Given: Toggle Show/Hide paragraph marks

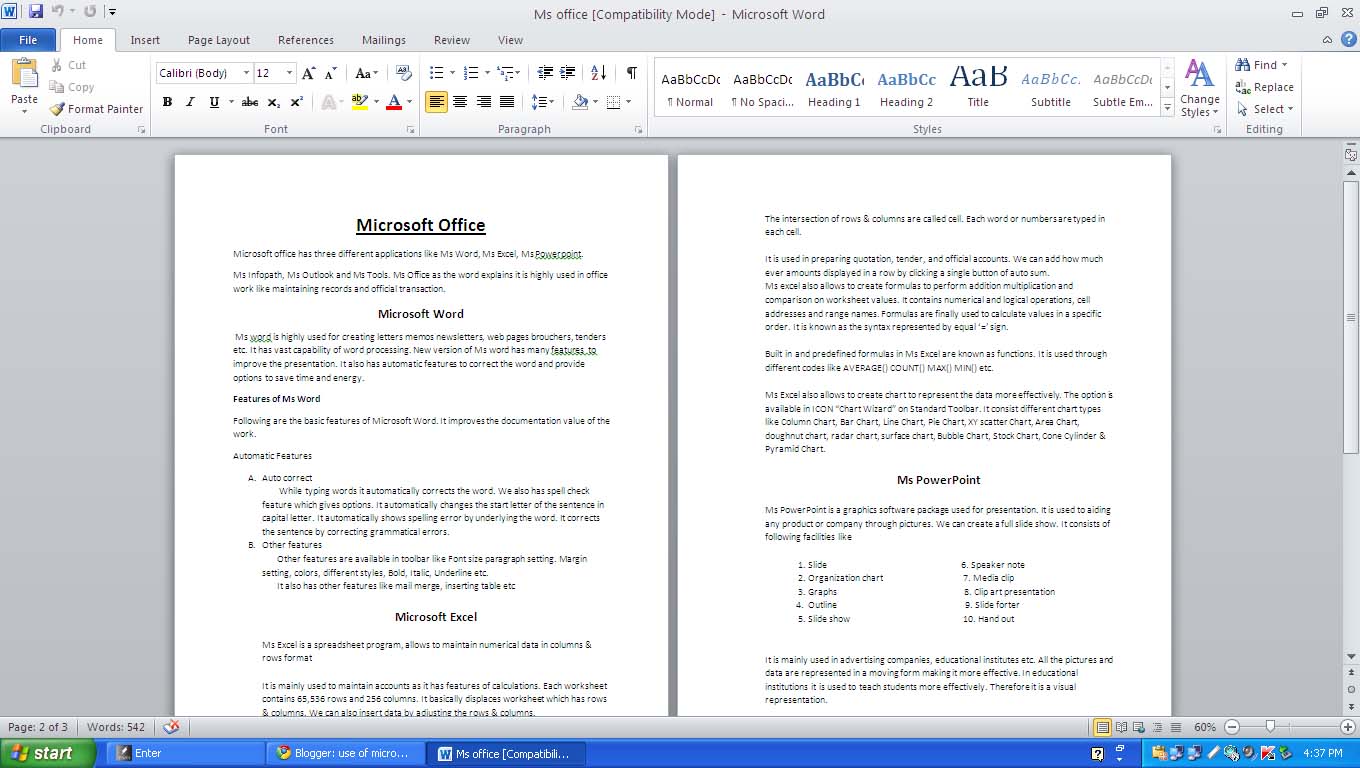Looking at the screenshot, I should [631, 73].
